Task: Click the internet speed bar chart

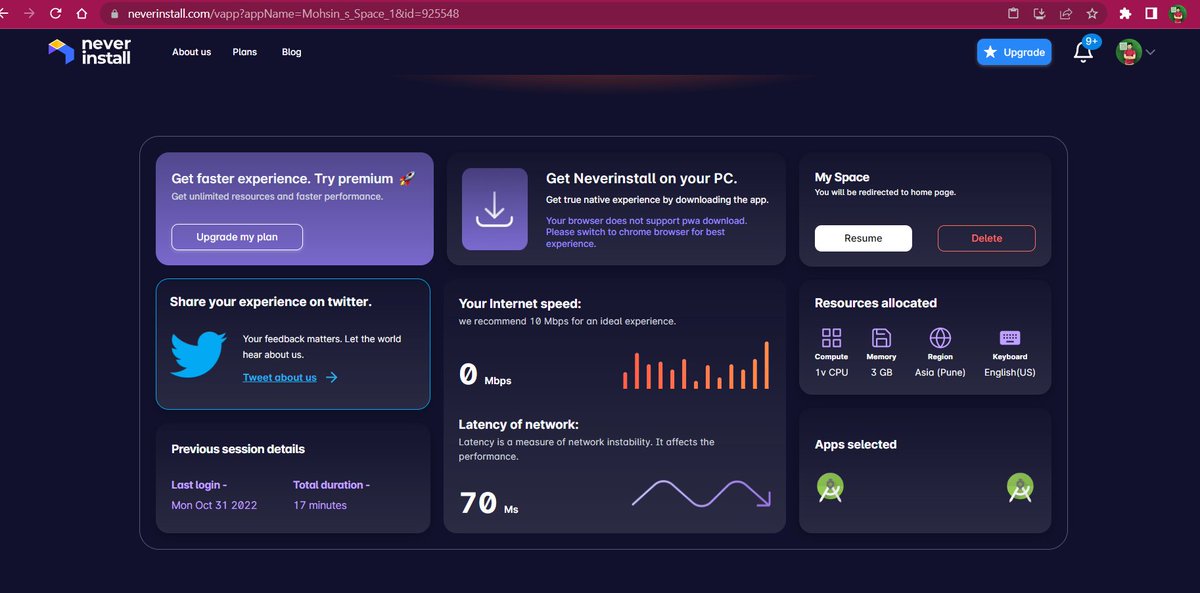Action: (x=696, y=365)
